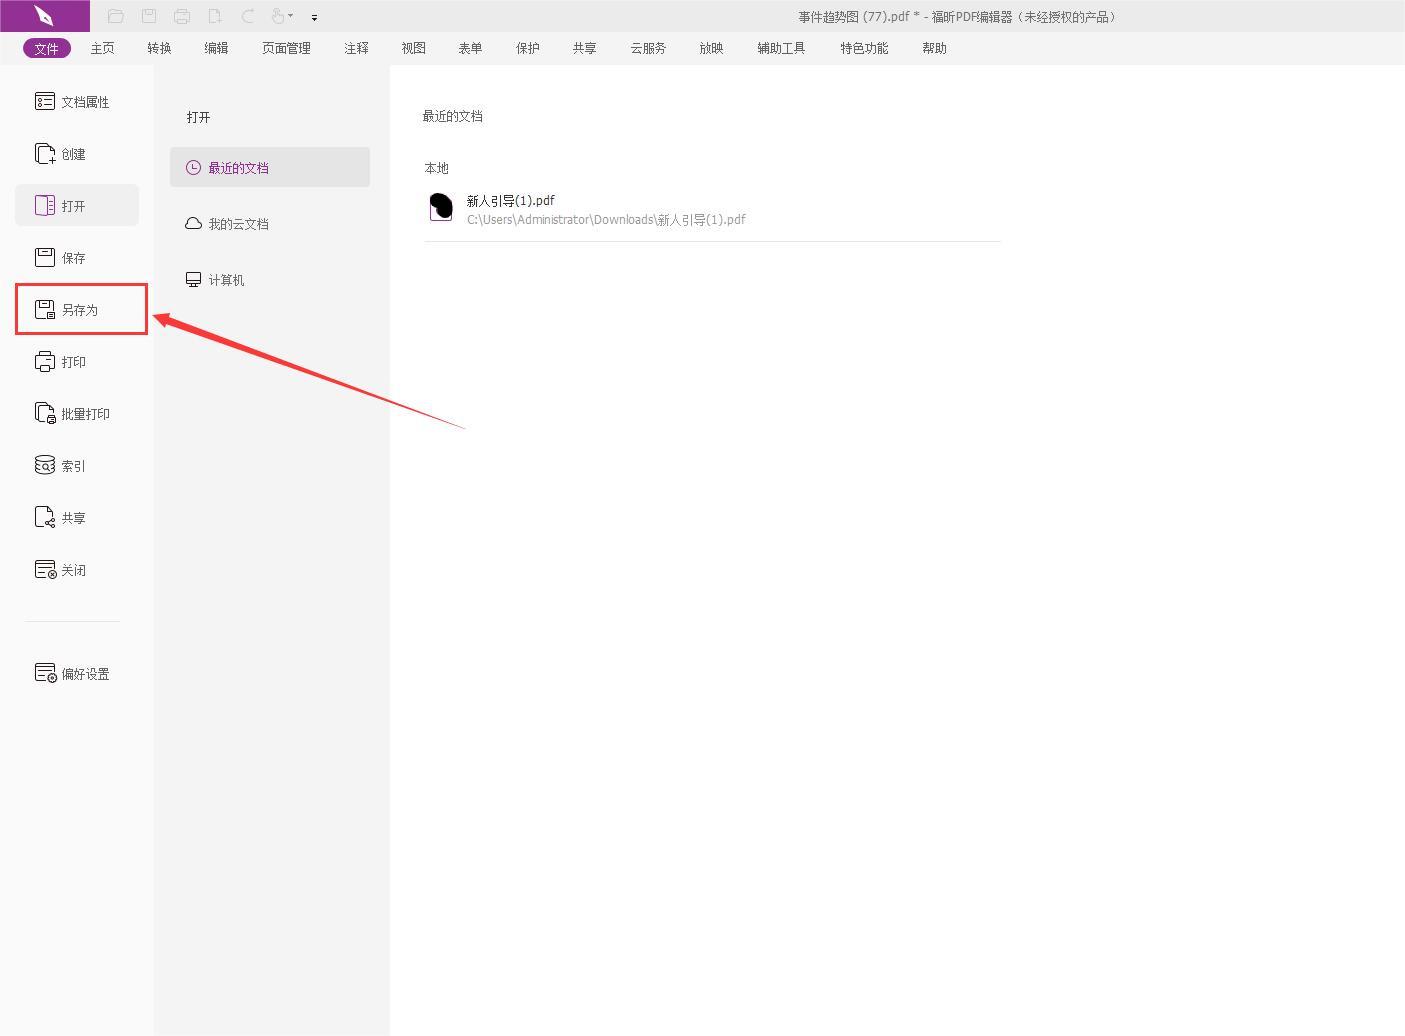Screen dimensions: 1405x1036
Task: Switch to the Protect (保护) tab
Action: point(527,48)
